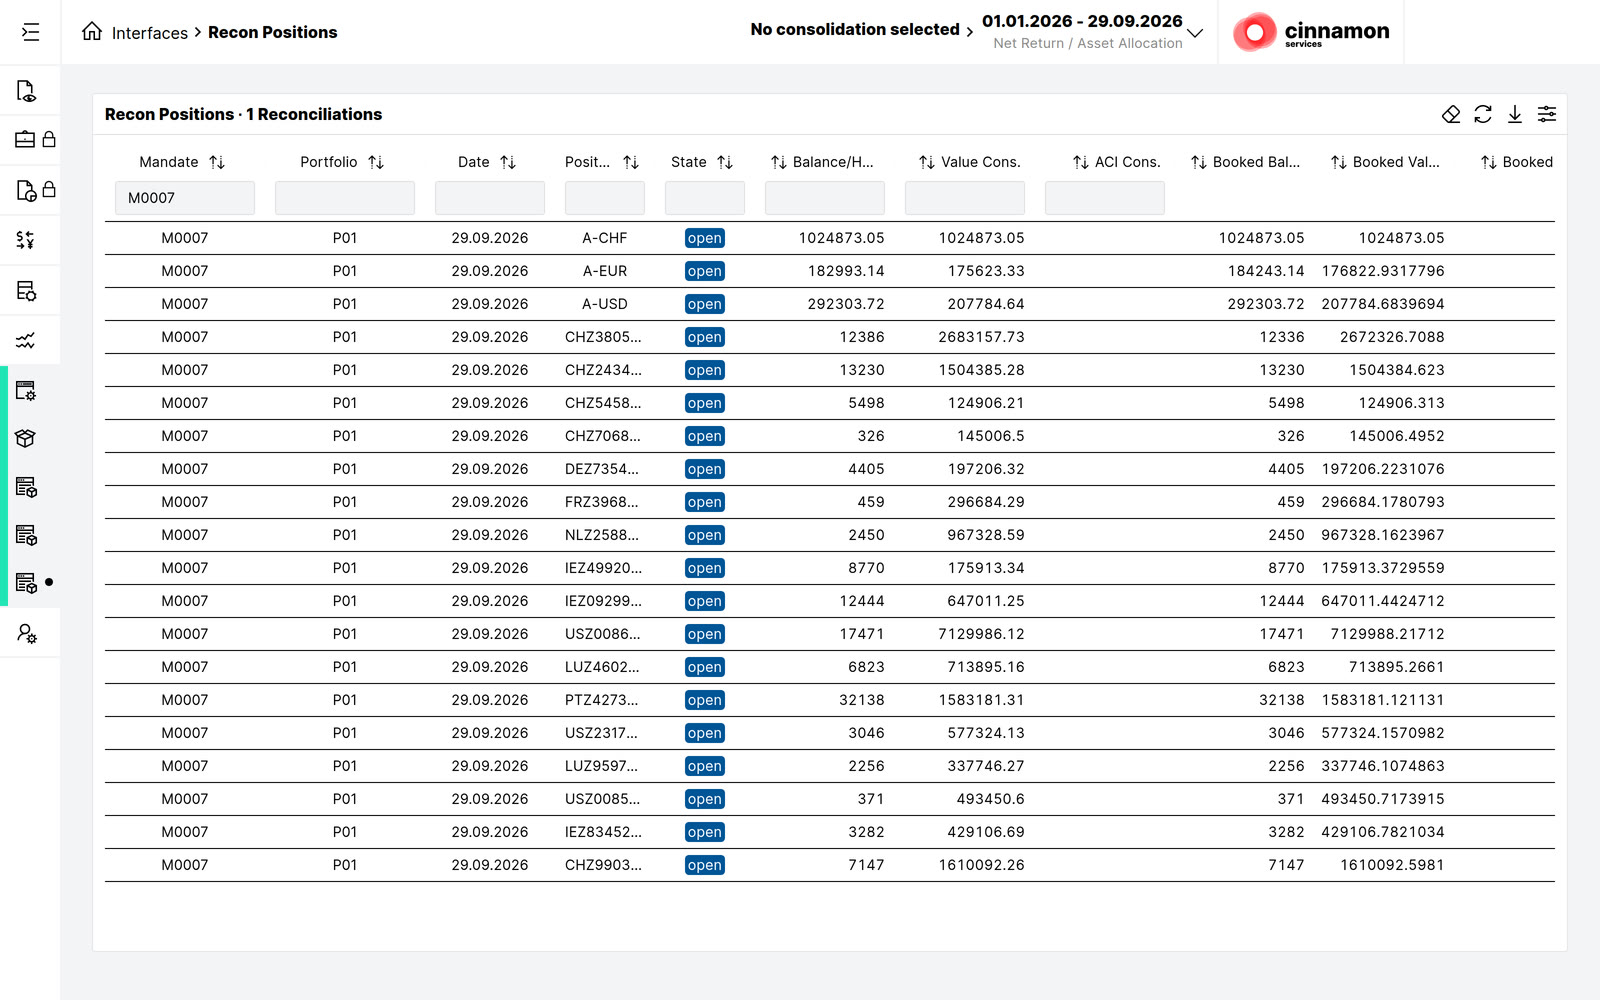Focus the Mandate filter field containing M0007

[185, 198]
